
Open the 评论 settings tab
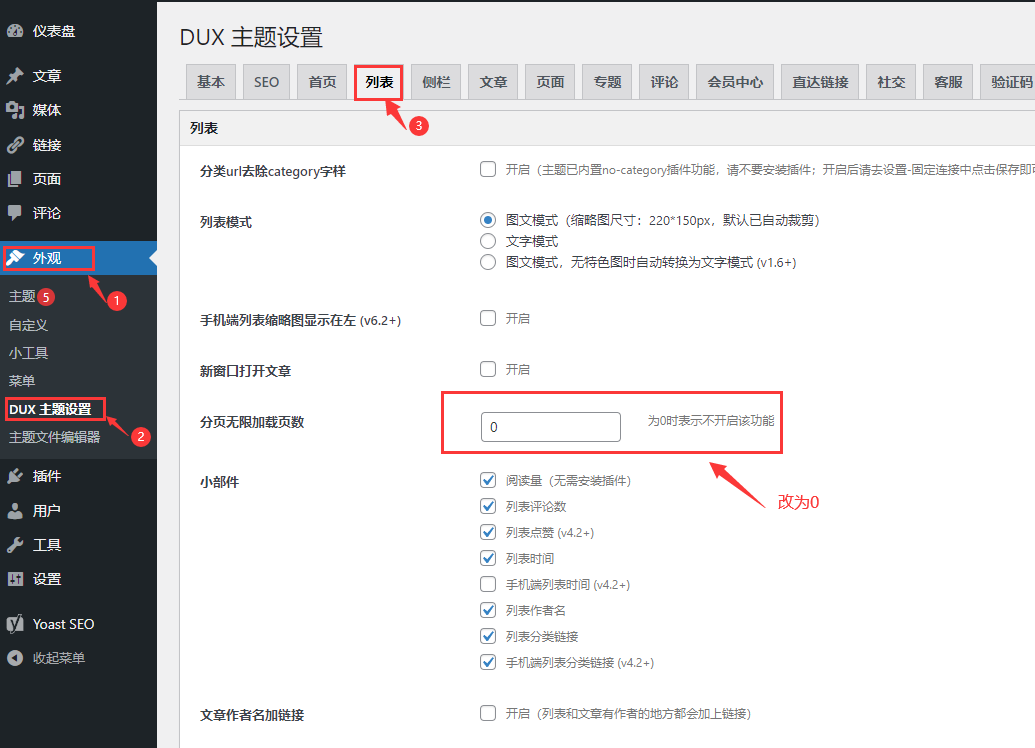tap(664, 82)
